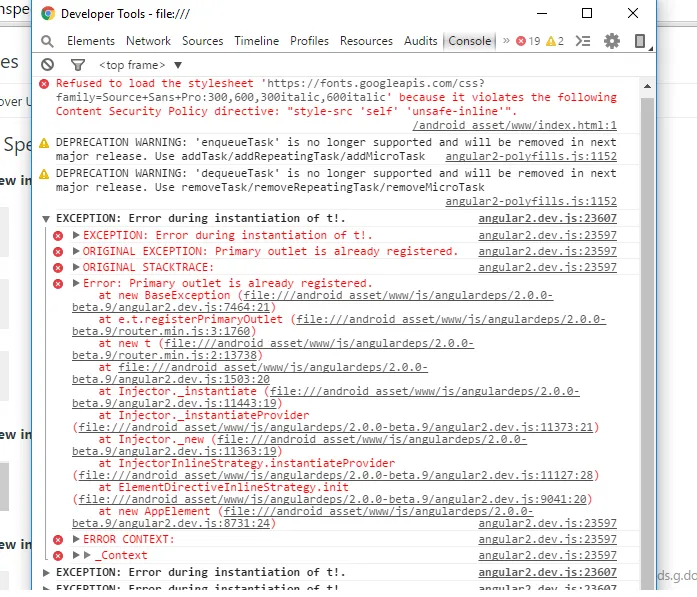The height and width of the screenshot is (597, 697).
Task: Open angular2.dev.js:23597 link on ORIGINAL EXCEPTION row
Action: [548, 252]
